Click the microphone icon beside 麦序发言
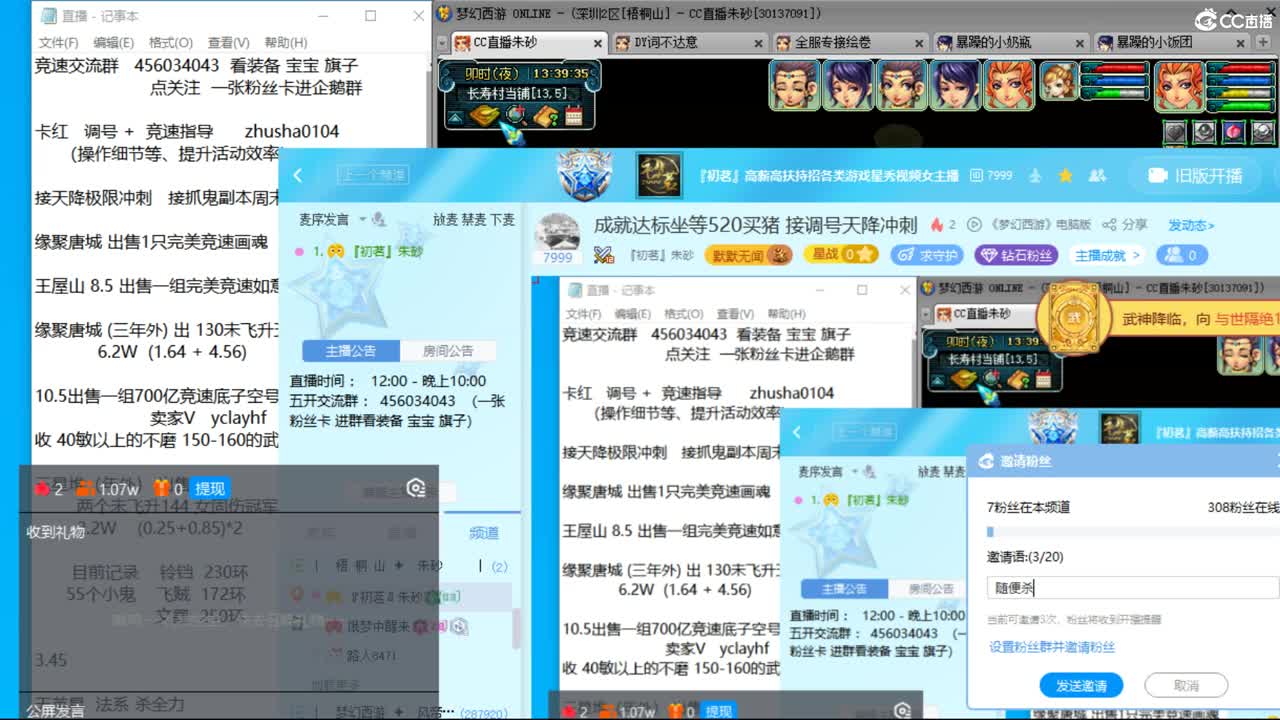The image size is (1280, 720). (378, 219)
